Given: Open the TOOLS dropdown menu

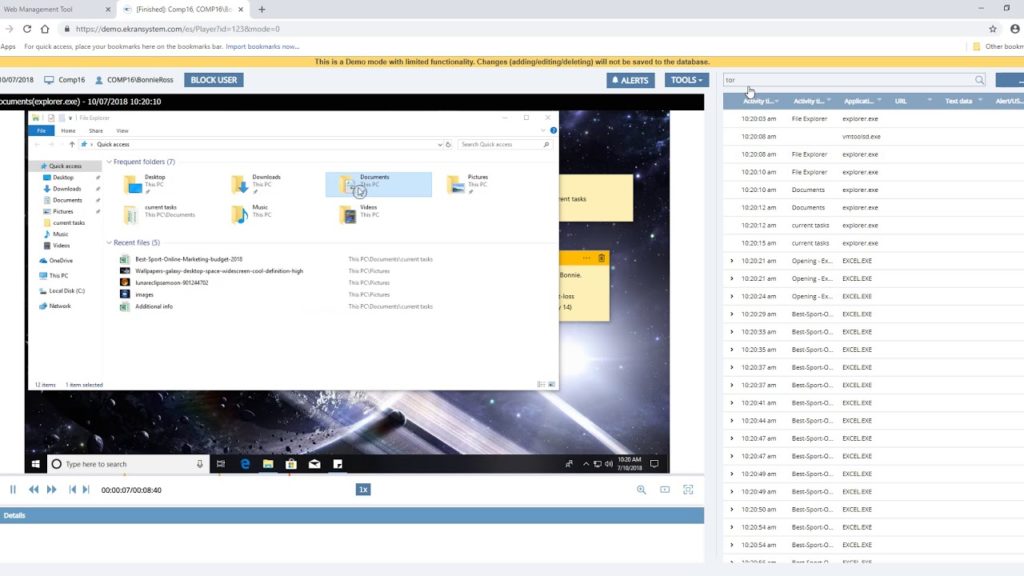Looking at the screenshot, I should pyautogui.click(x=686, y=80).
